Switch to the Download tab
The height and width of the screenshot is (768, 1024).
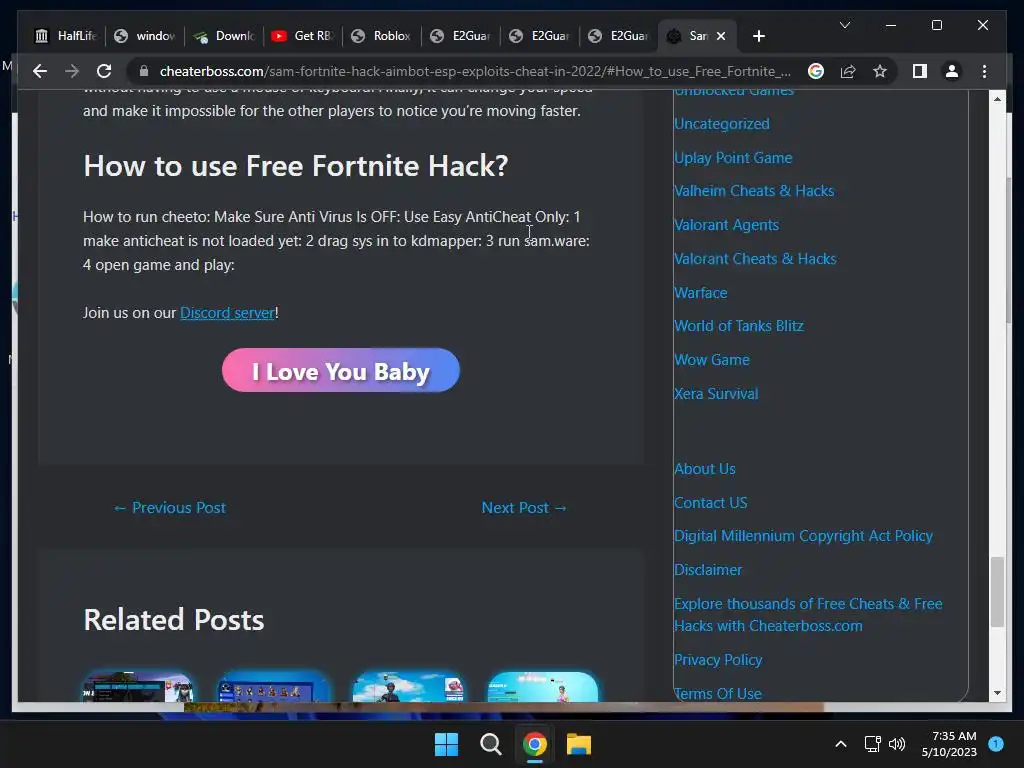(224, 36)
